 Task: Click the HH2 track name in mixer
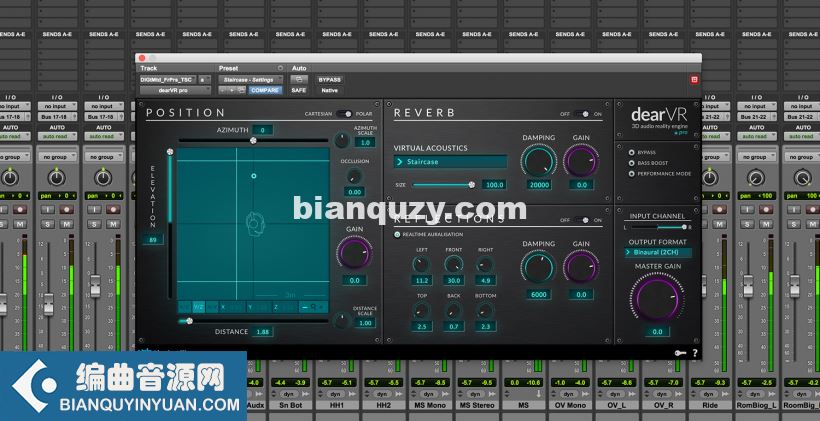coord(384,405)
